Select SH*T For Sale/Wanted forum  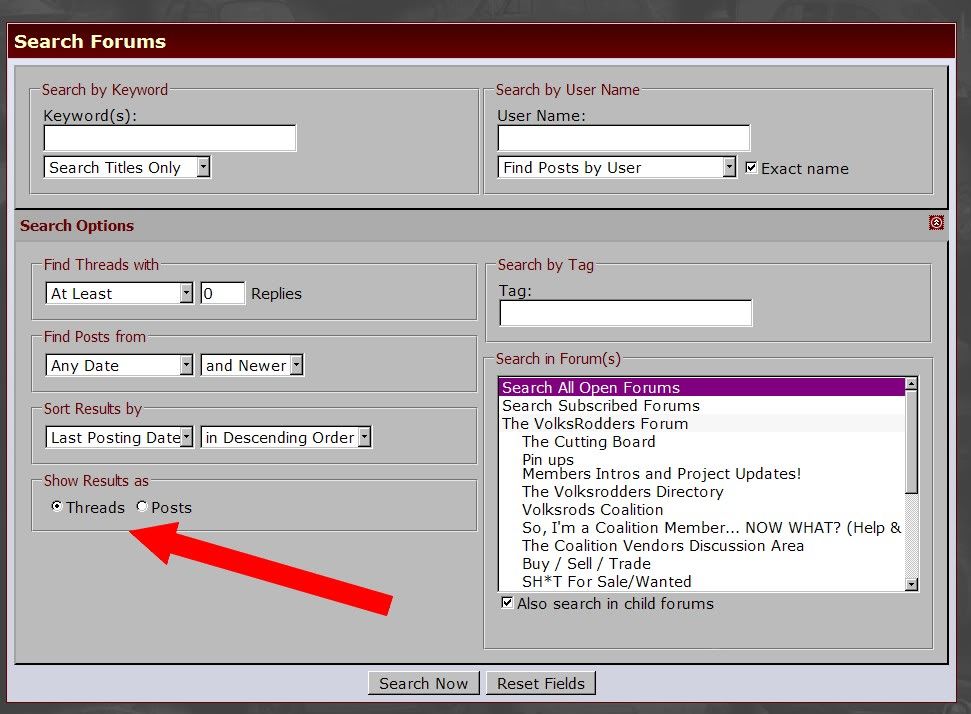coord(702,581)
